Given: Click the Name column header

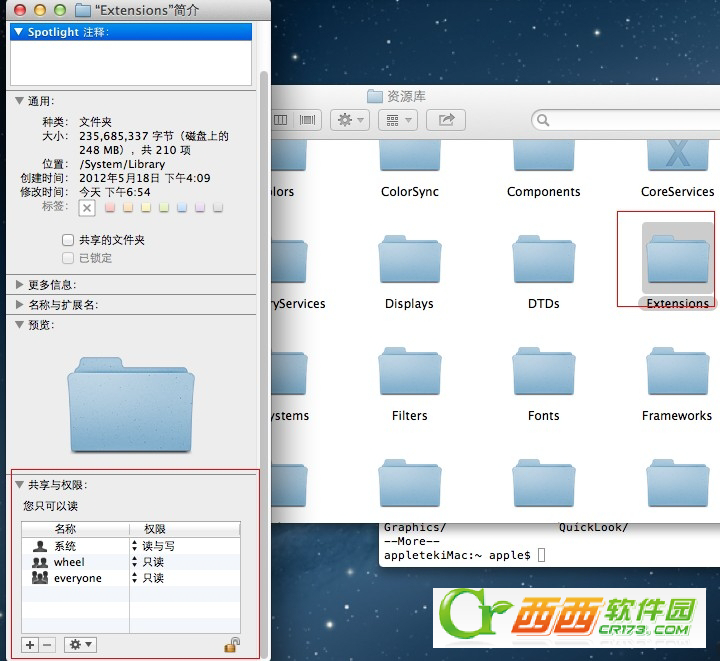Looking at the screenshot, I should point(75,529).
